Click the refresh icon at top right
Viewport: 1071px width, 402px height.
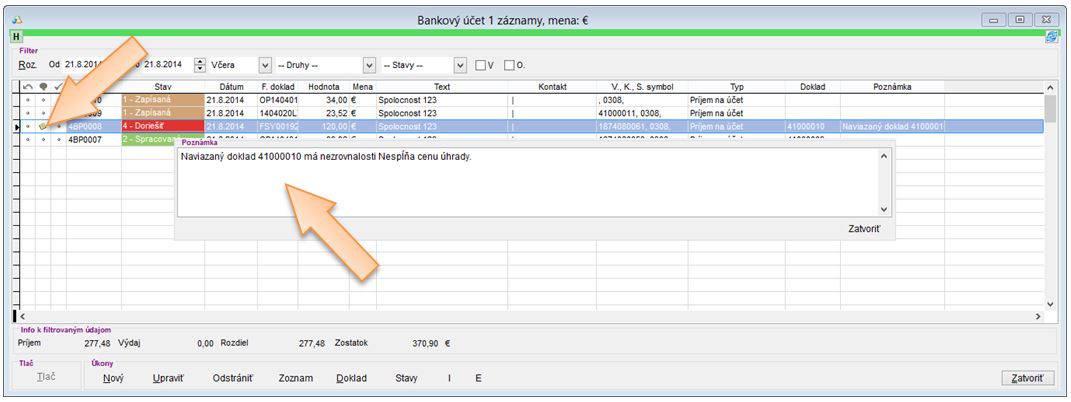[1052, 37]
